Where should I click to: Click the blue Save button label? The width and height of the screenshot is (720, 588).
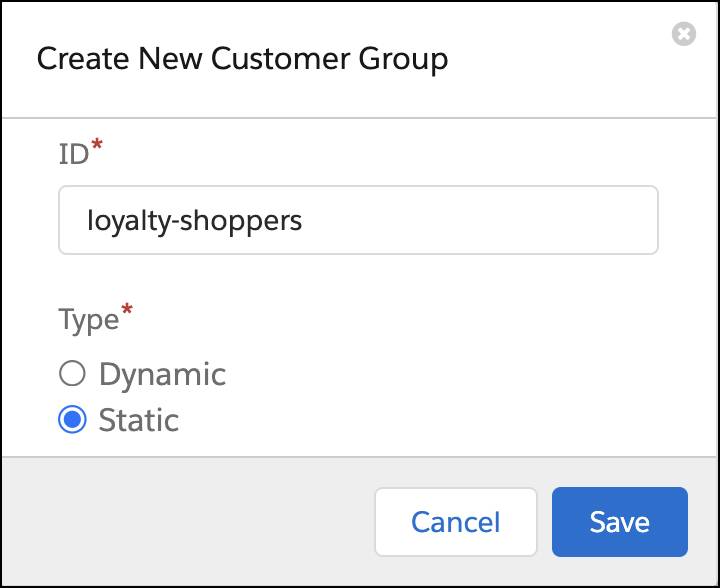[x=619, y=522]
